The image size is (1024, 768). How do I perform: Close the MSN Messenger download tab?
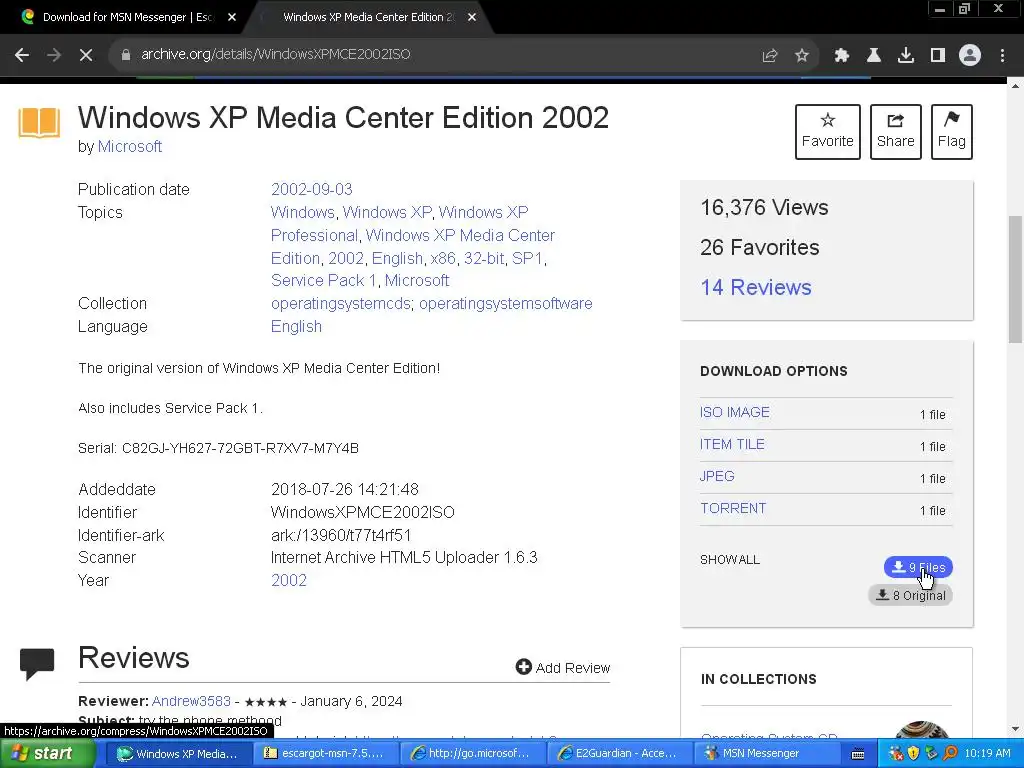232,18
